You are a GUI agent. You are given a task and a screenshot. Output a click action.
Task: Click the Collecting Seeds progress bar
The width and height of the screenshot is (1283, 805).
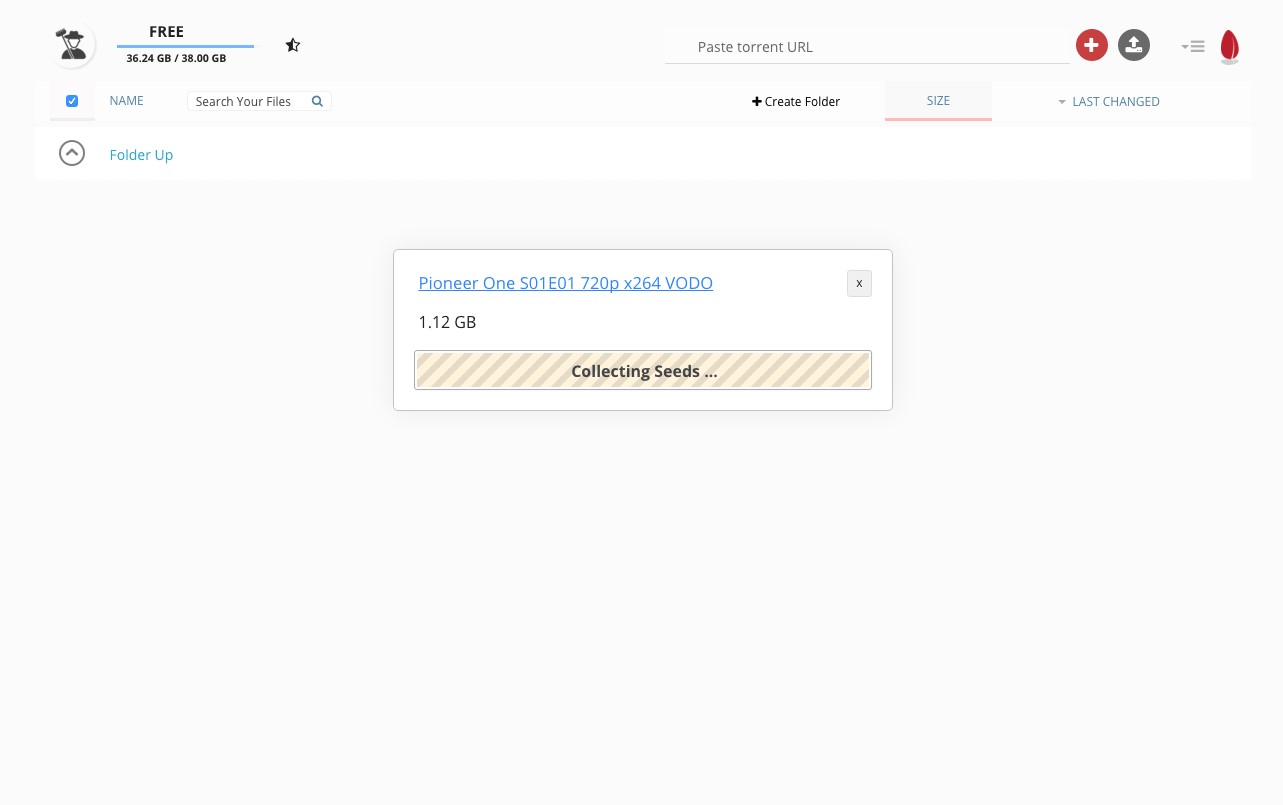click(x=643, y=370)
